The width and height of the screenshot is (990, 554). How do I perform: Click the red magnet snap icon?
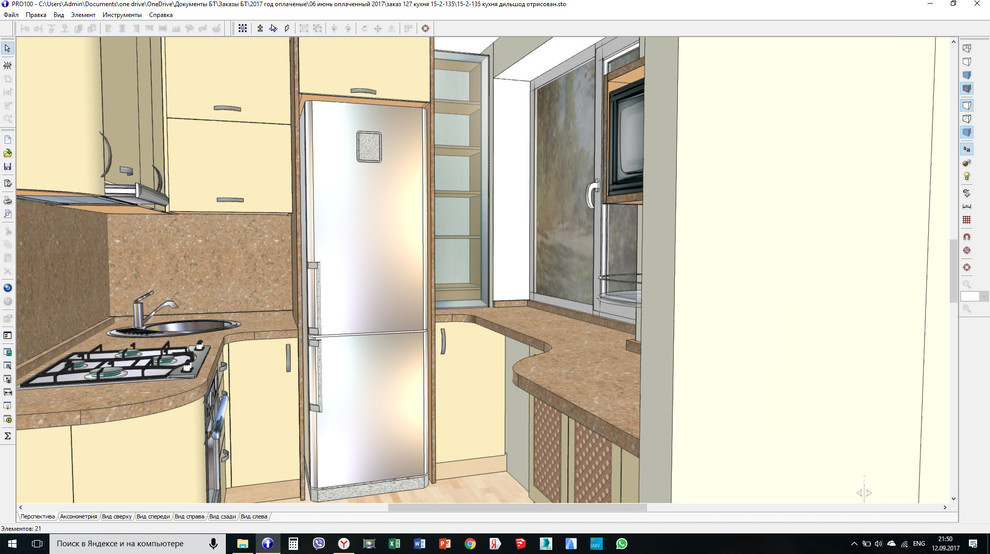click(x=967, y=236)
